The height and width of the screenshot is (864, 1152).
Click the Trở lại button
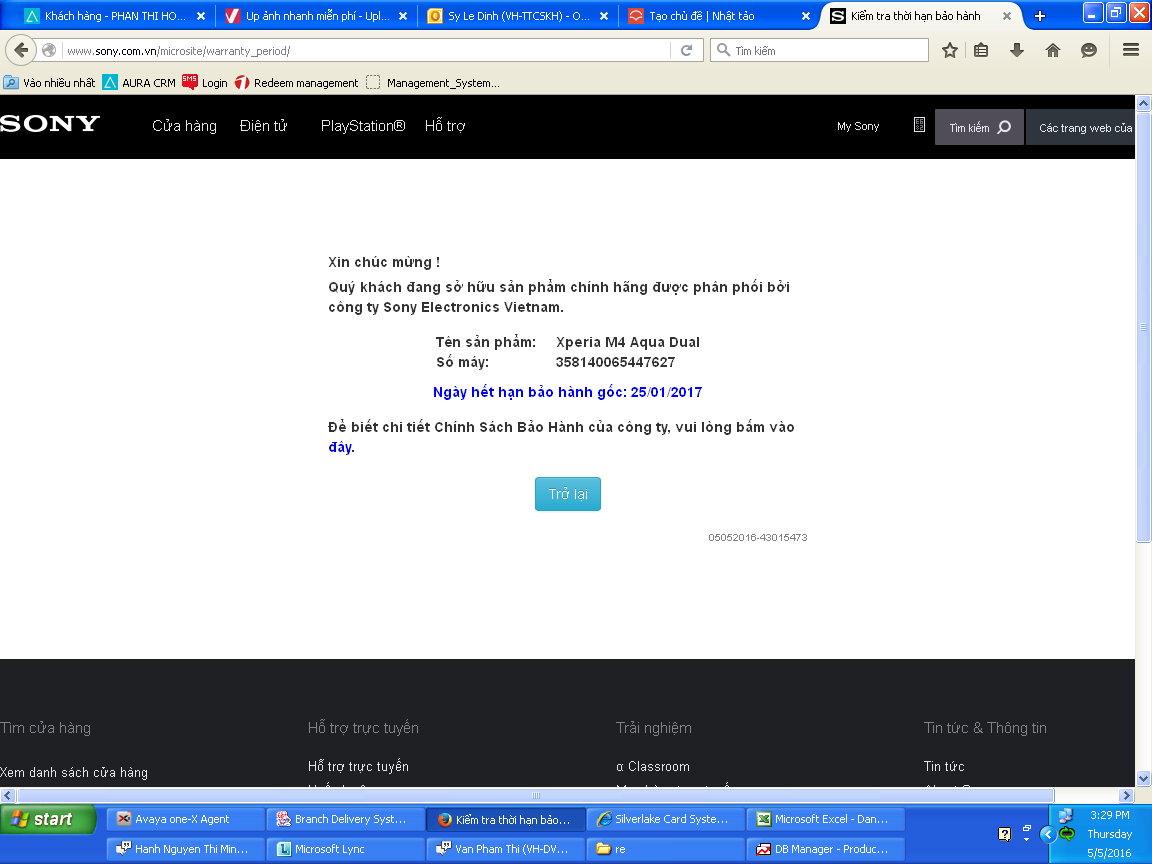tap(568, 494)
